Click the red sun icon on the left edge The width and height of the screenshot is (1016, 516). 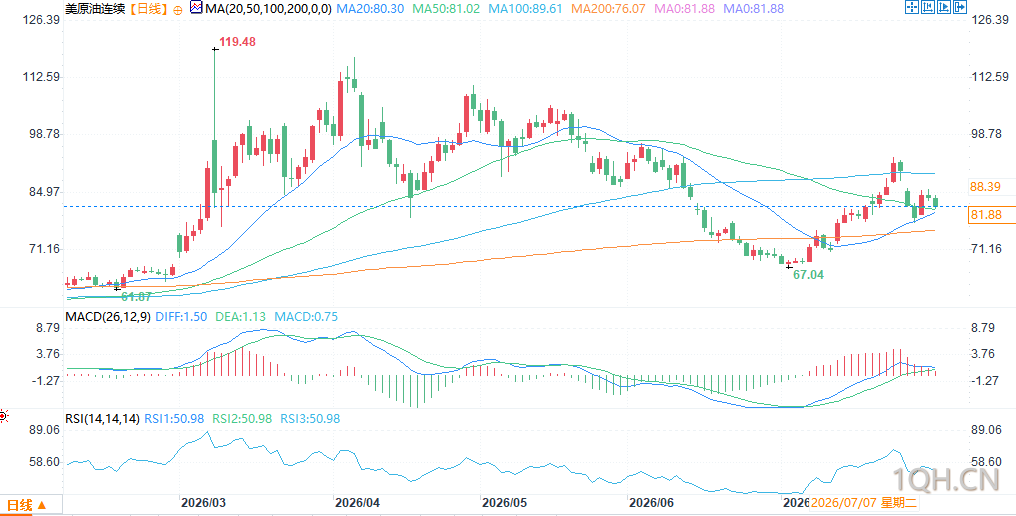click(x=3, y=416)
